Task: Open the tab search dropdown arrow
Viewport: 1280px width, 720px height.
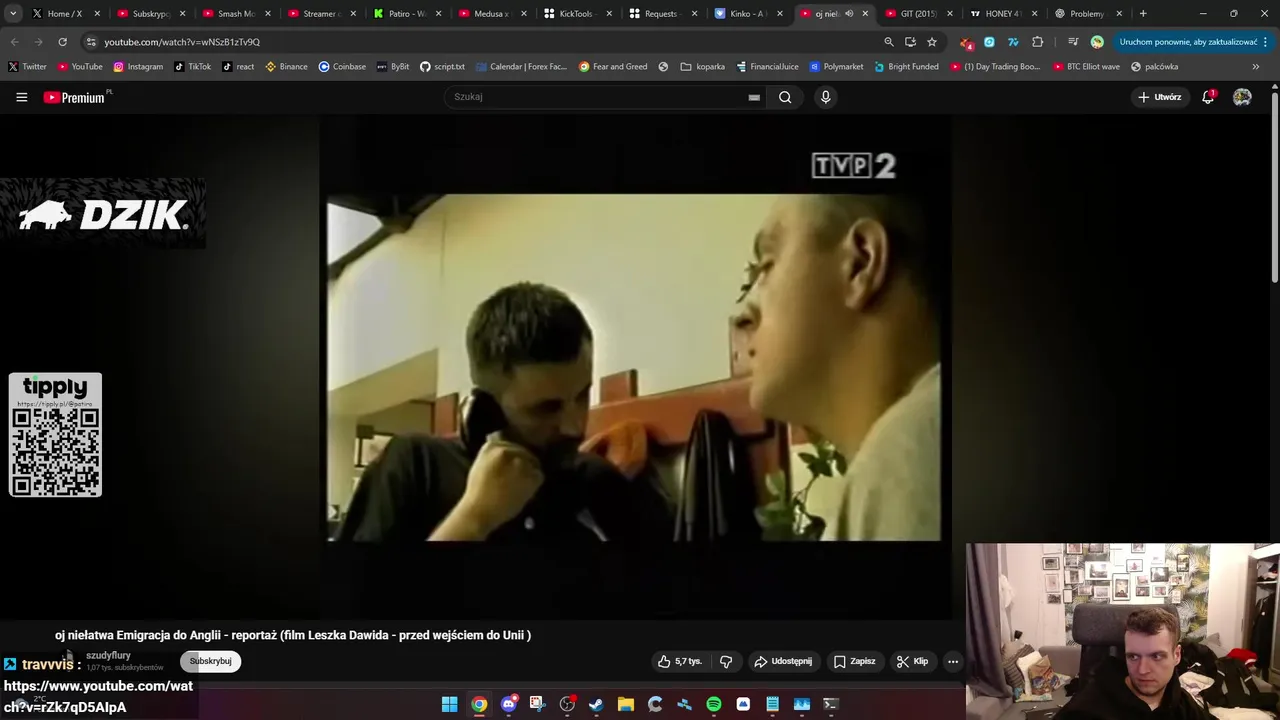Action: [13, 14]
